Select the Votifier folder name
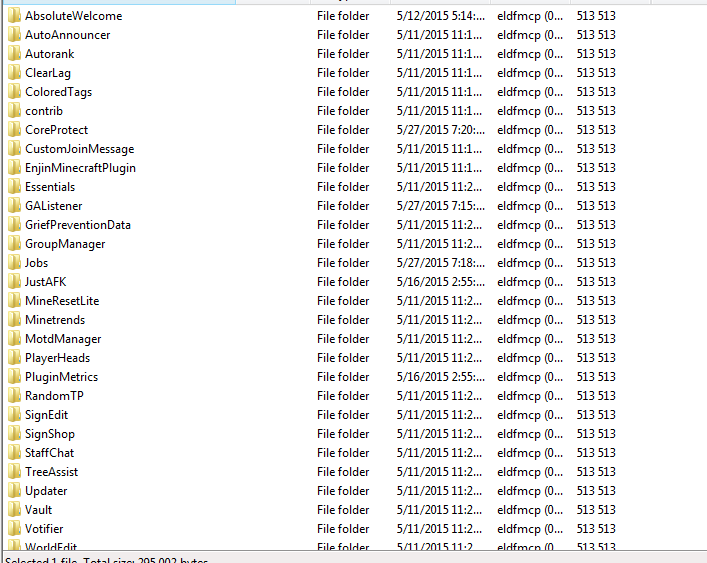Viewport: 707px width, 563px height. [x=44, y=528]
